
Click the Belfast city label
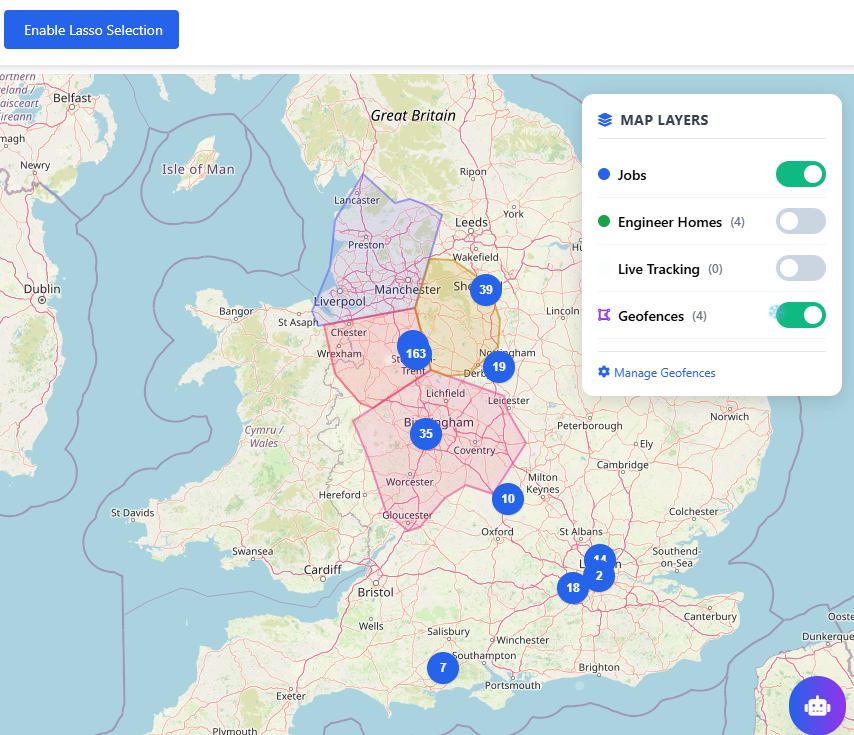pos(72,98)
